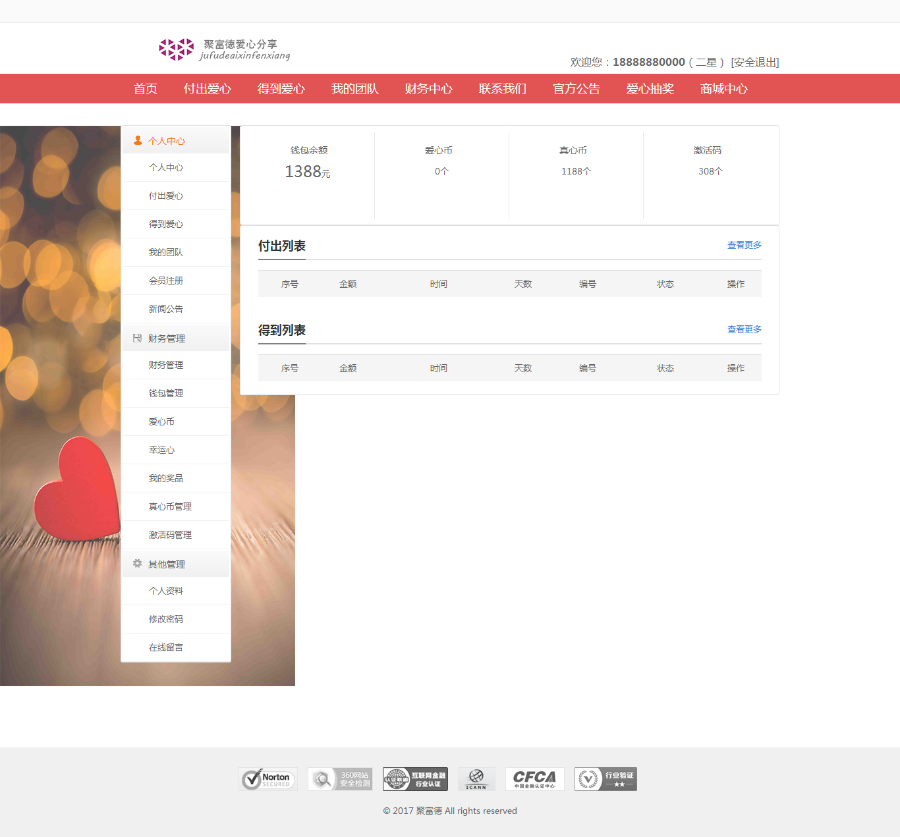Open 得到爱心 in the top navigation

(x=281, y=89)
